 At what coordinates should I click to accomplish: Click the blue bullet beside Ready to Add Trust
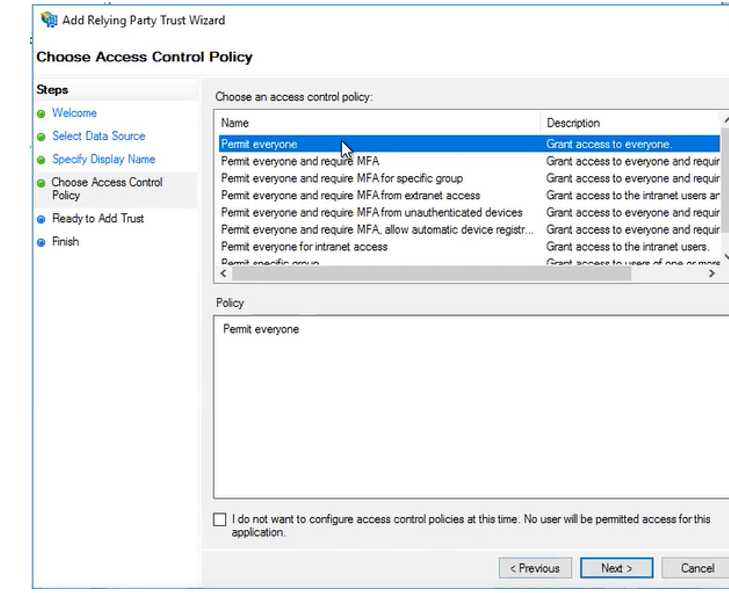click(x=41, y=219)
